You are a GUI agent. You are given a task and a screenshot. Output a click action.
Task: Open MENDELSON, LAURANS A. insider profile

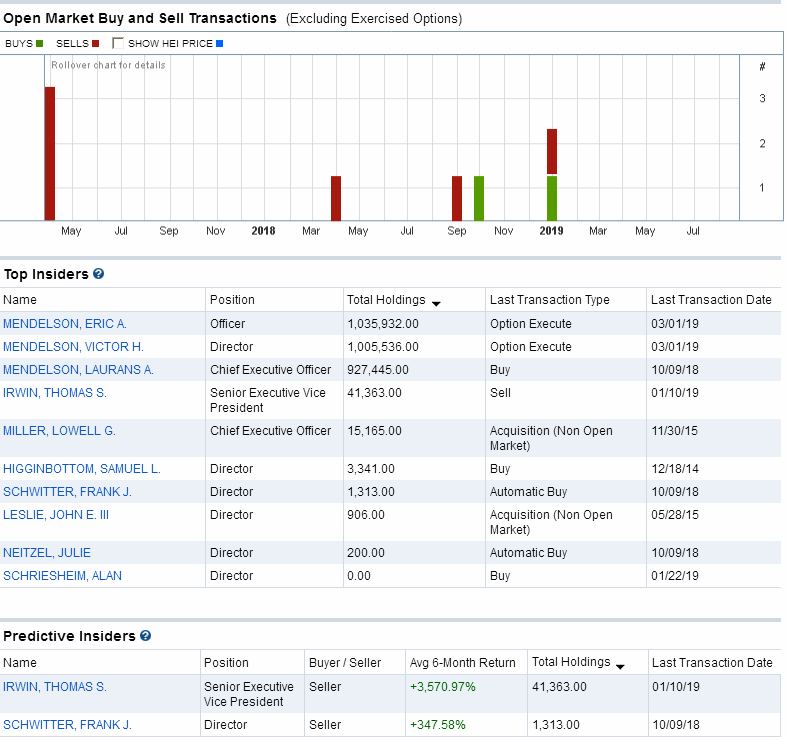78,370
